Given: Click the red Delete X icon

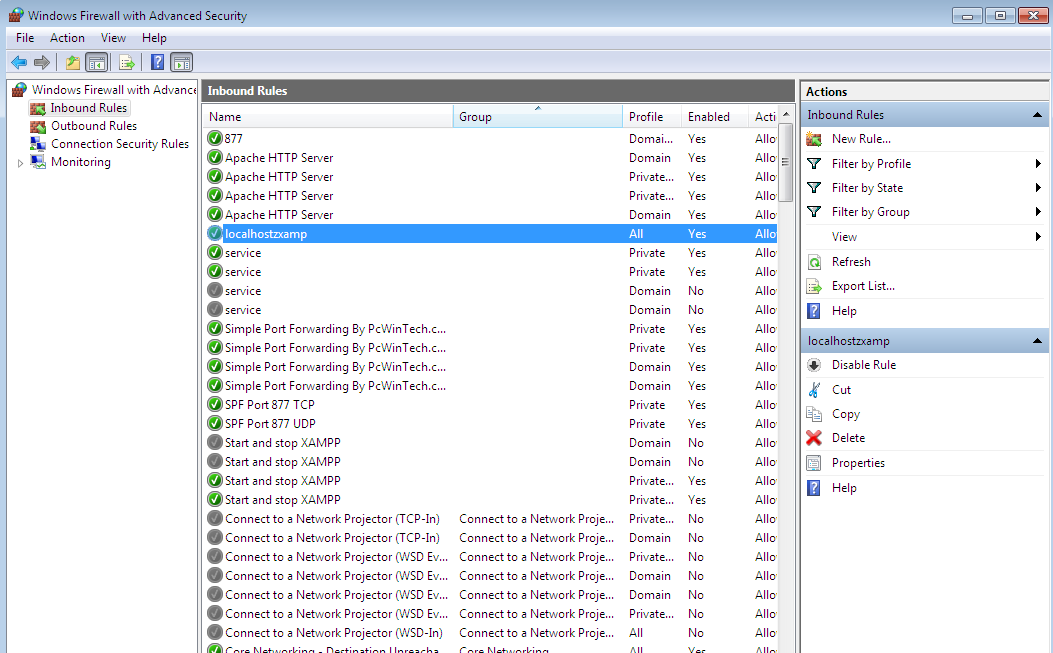Looking at the screenshot, I should pos(814,438).
